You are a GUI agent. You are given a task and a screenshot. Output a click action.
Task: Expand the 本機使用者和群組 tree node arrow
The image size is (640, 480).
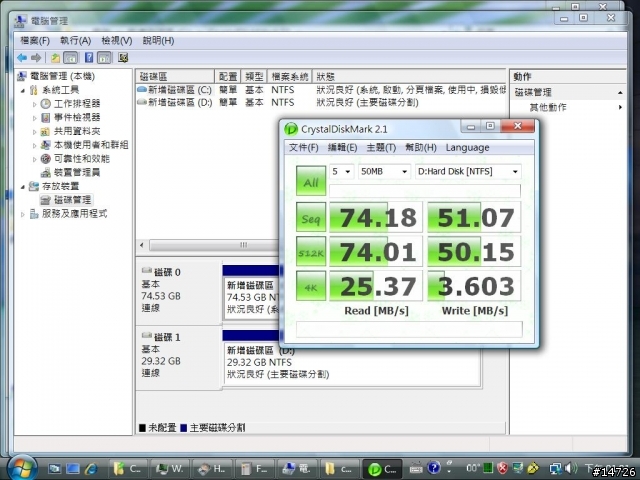pyautogui.click(x=35, y=145)
